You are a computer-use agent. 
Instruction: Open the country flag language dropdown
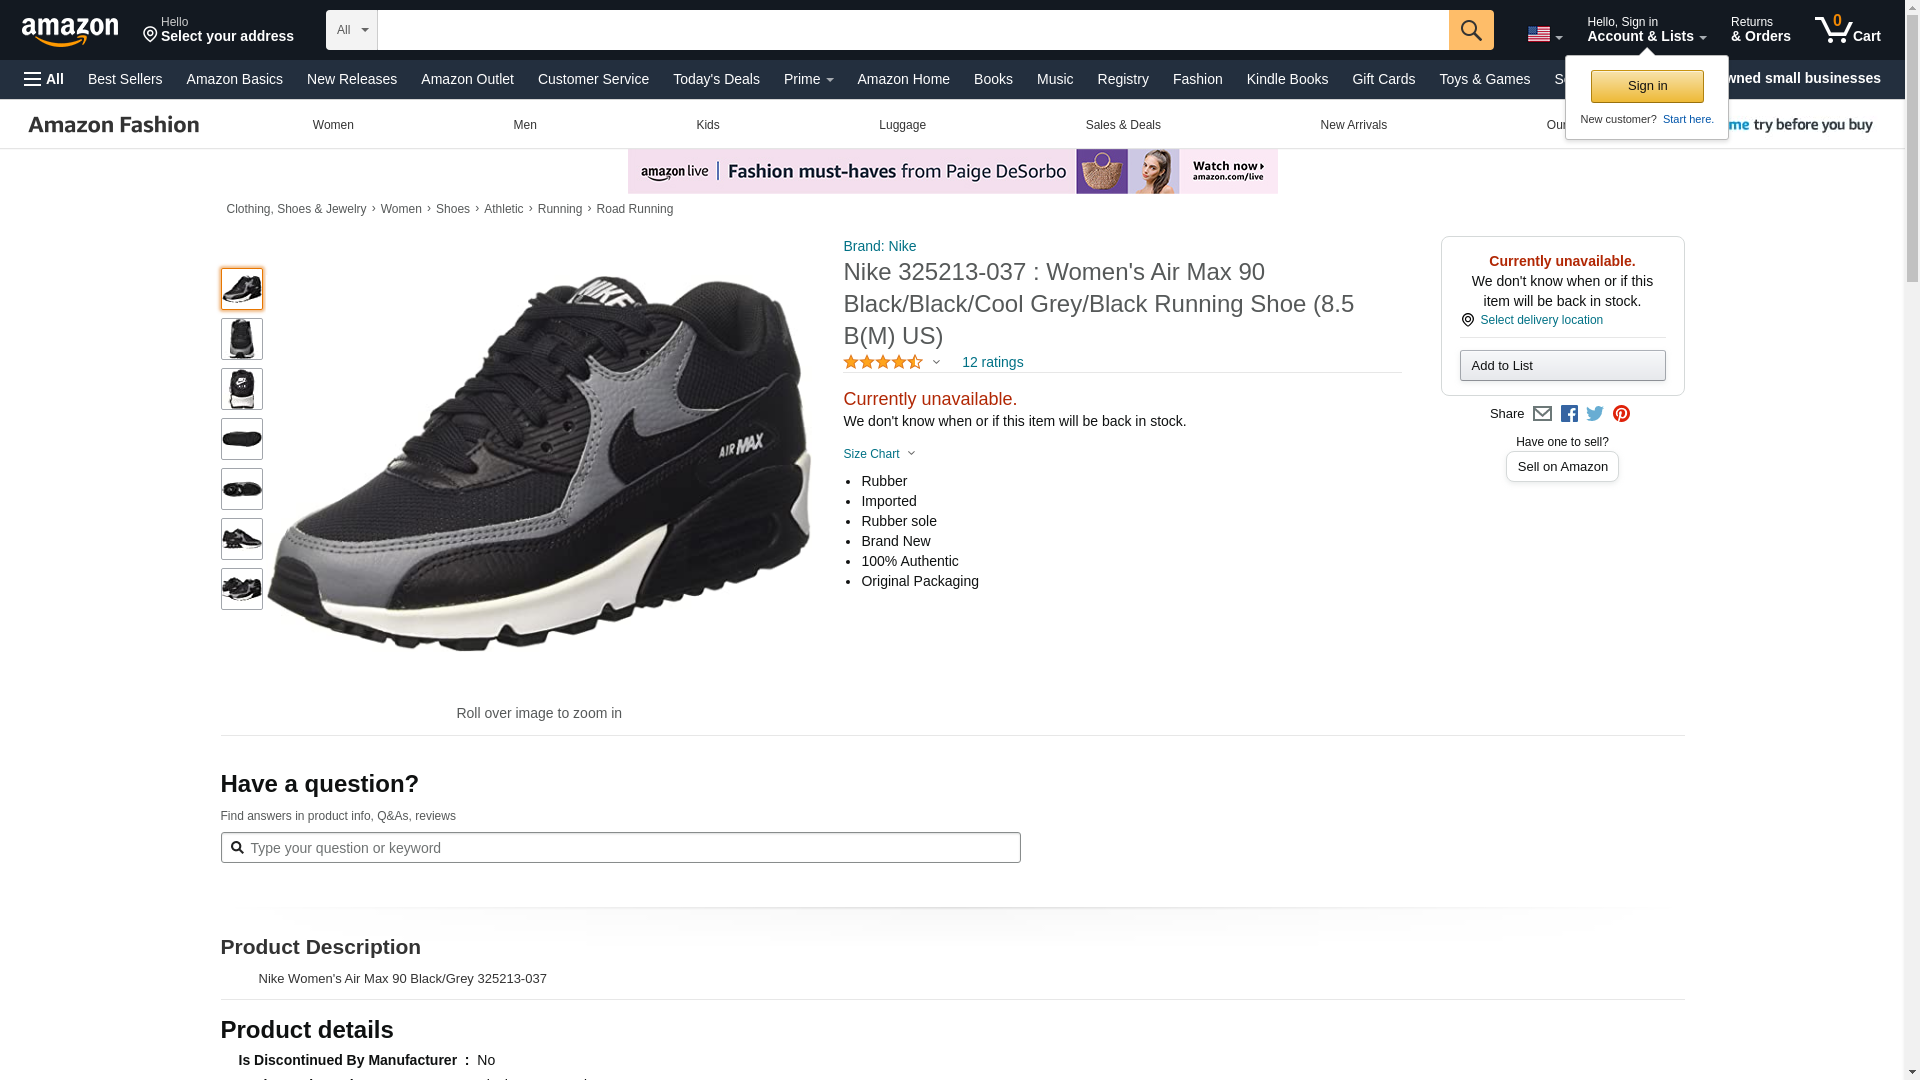1544,35
